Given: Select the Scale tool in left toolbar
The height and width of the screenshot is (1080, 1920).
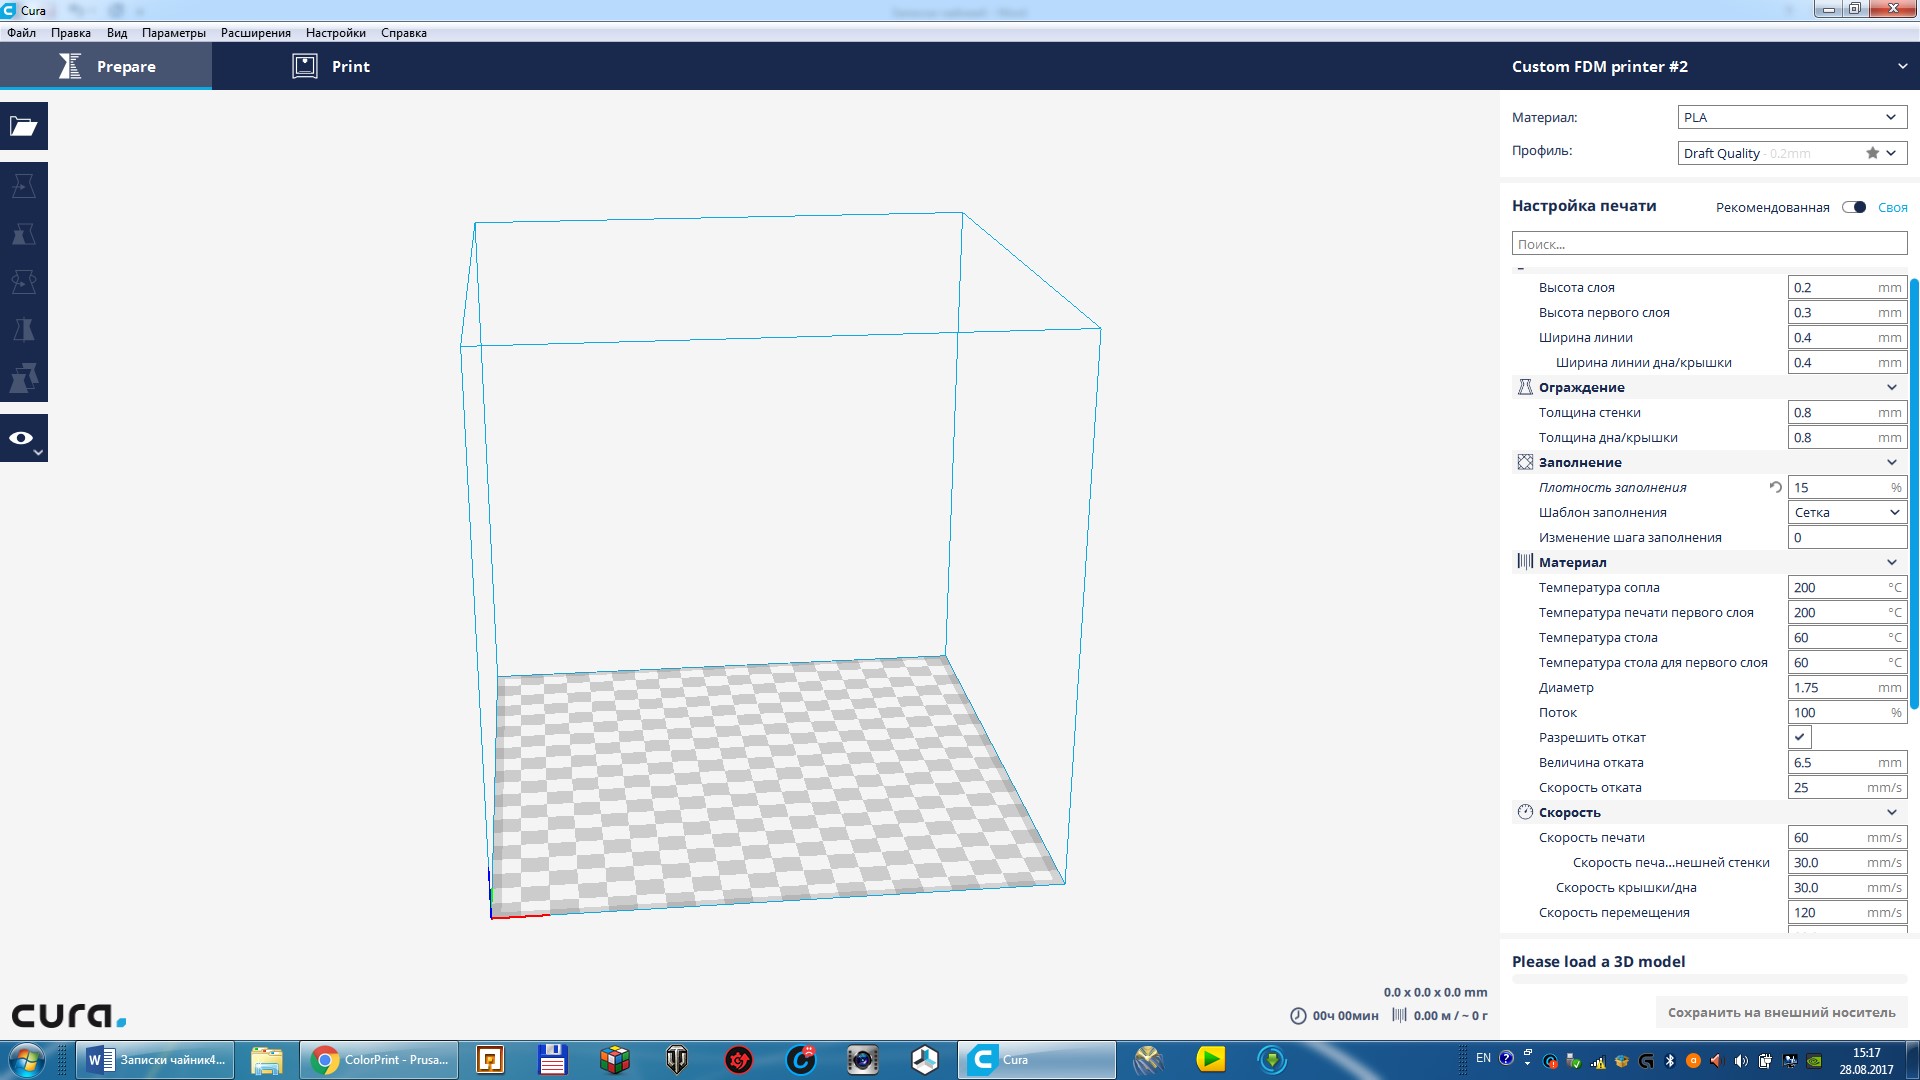Looking at the screenshot, I should pos(24,234).
